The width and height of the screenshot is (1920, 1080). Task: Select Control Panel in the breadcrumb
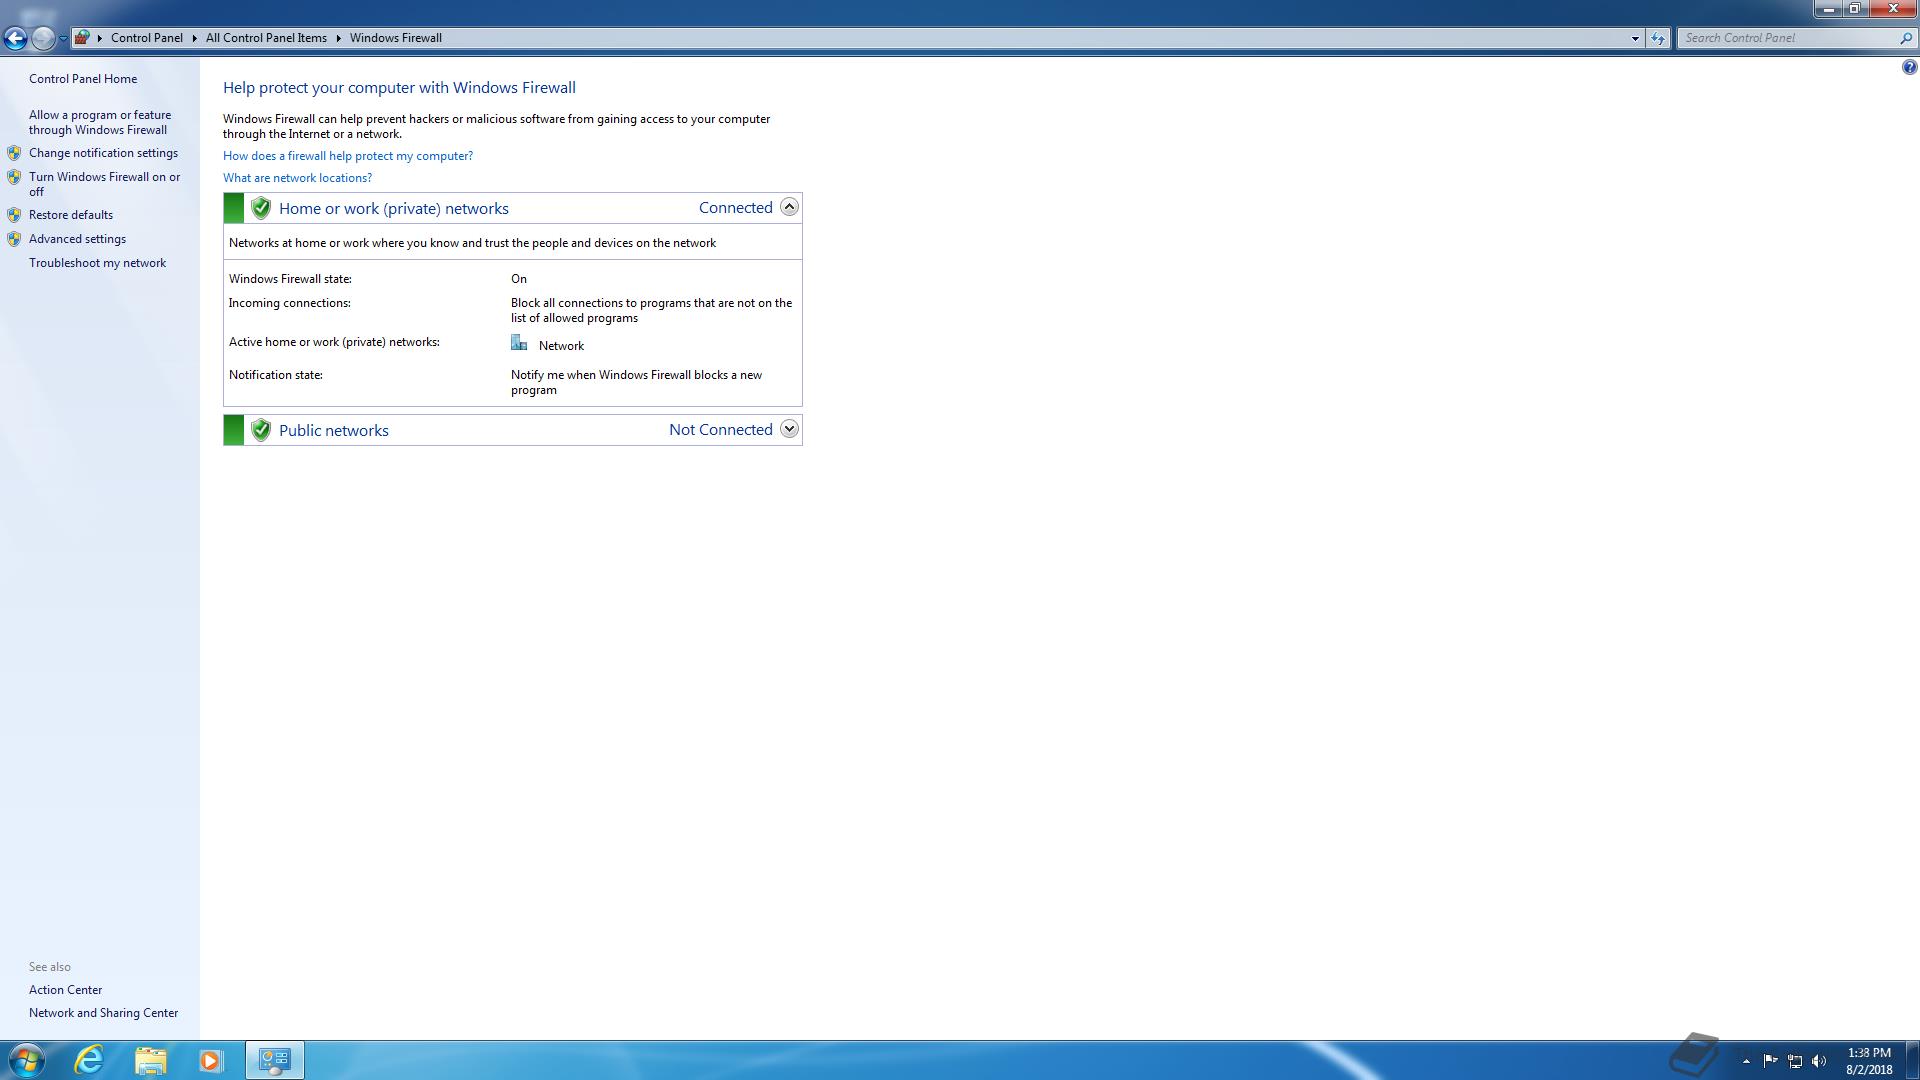click(x=147, y=38)
